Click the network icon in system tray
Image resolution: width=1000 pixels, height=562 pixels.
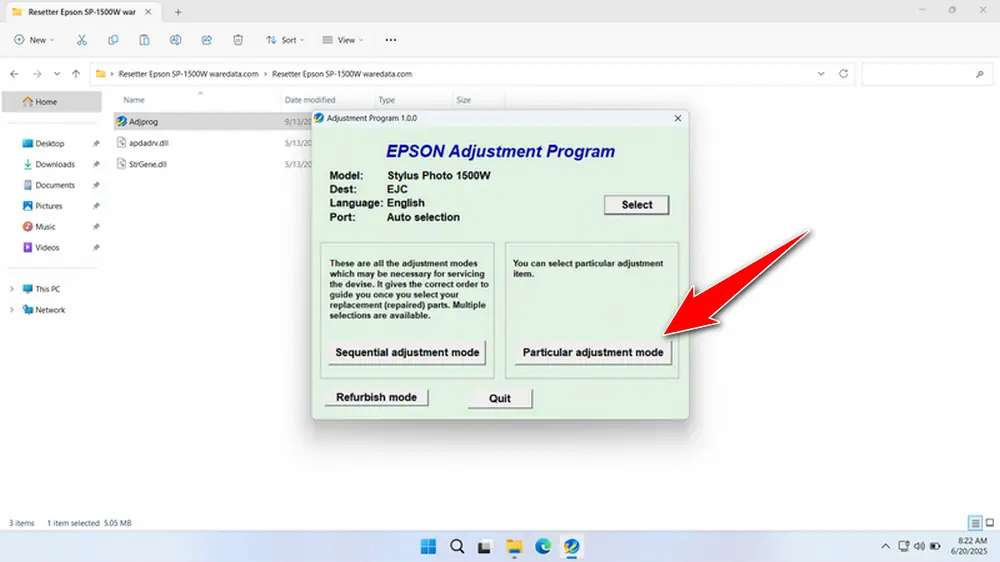[903, 547]
